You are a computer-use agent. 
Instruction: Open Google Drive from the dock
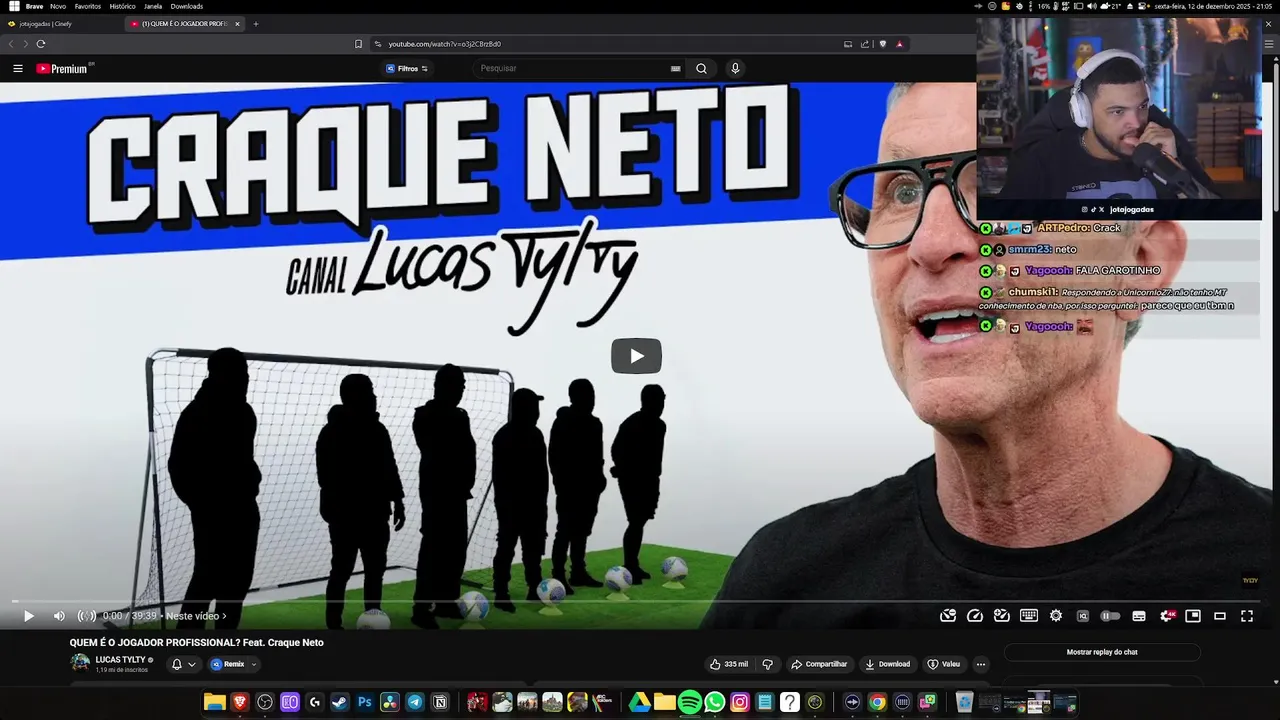[x=640, y=702]
